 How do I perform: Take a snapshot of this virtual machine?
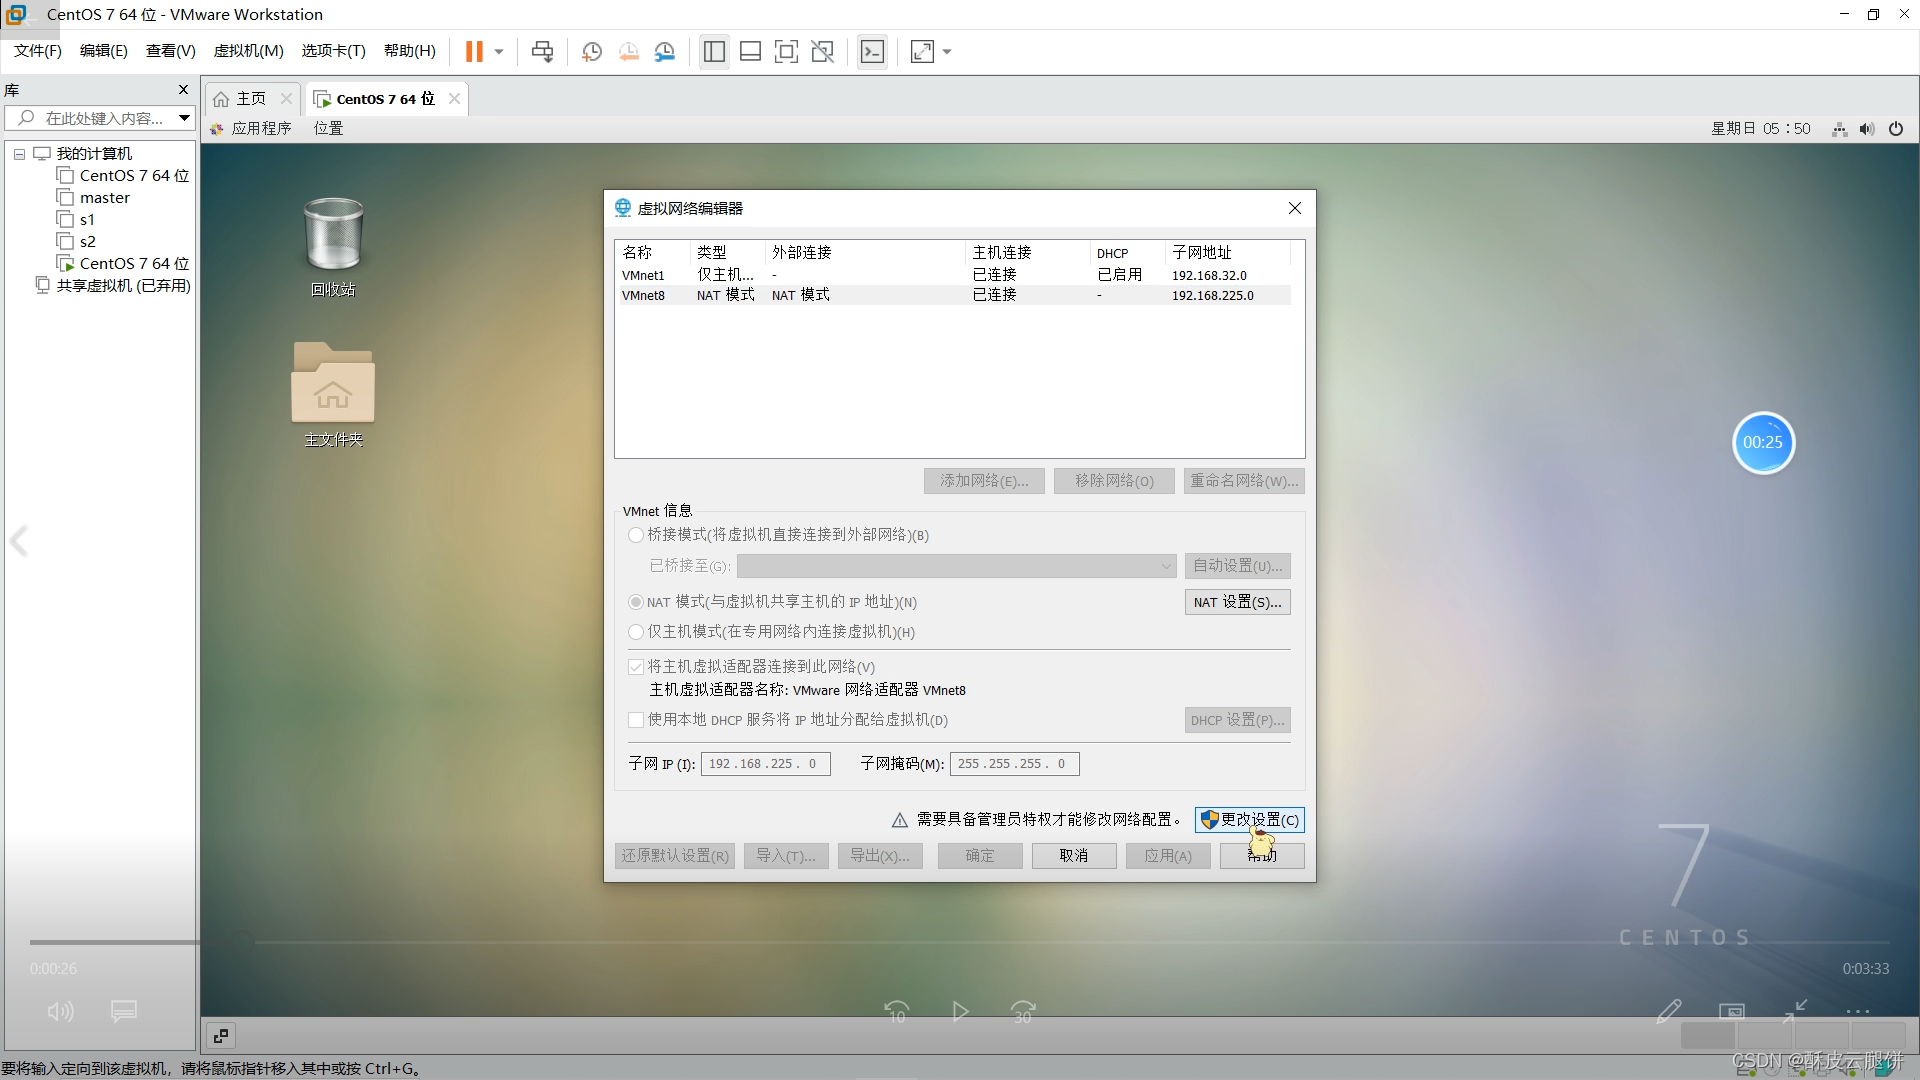591,51
